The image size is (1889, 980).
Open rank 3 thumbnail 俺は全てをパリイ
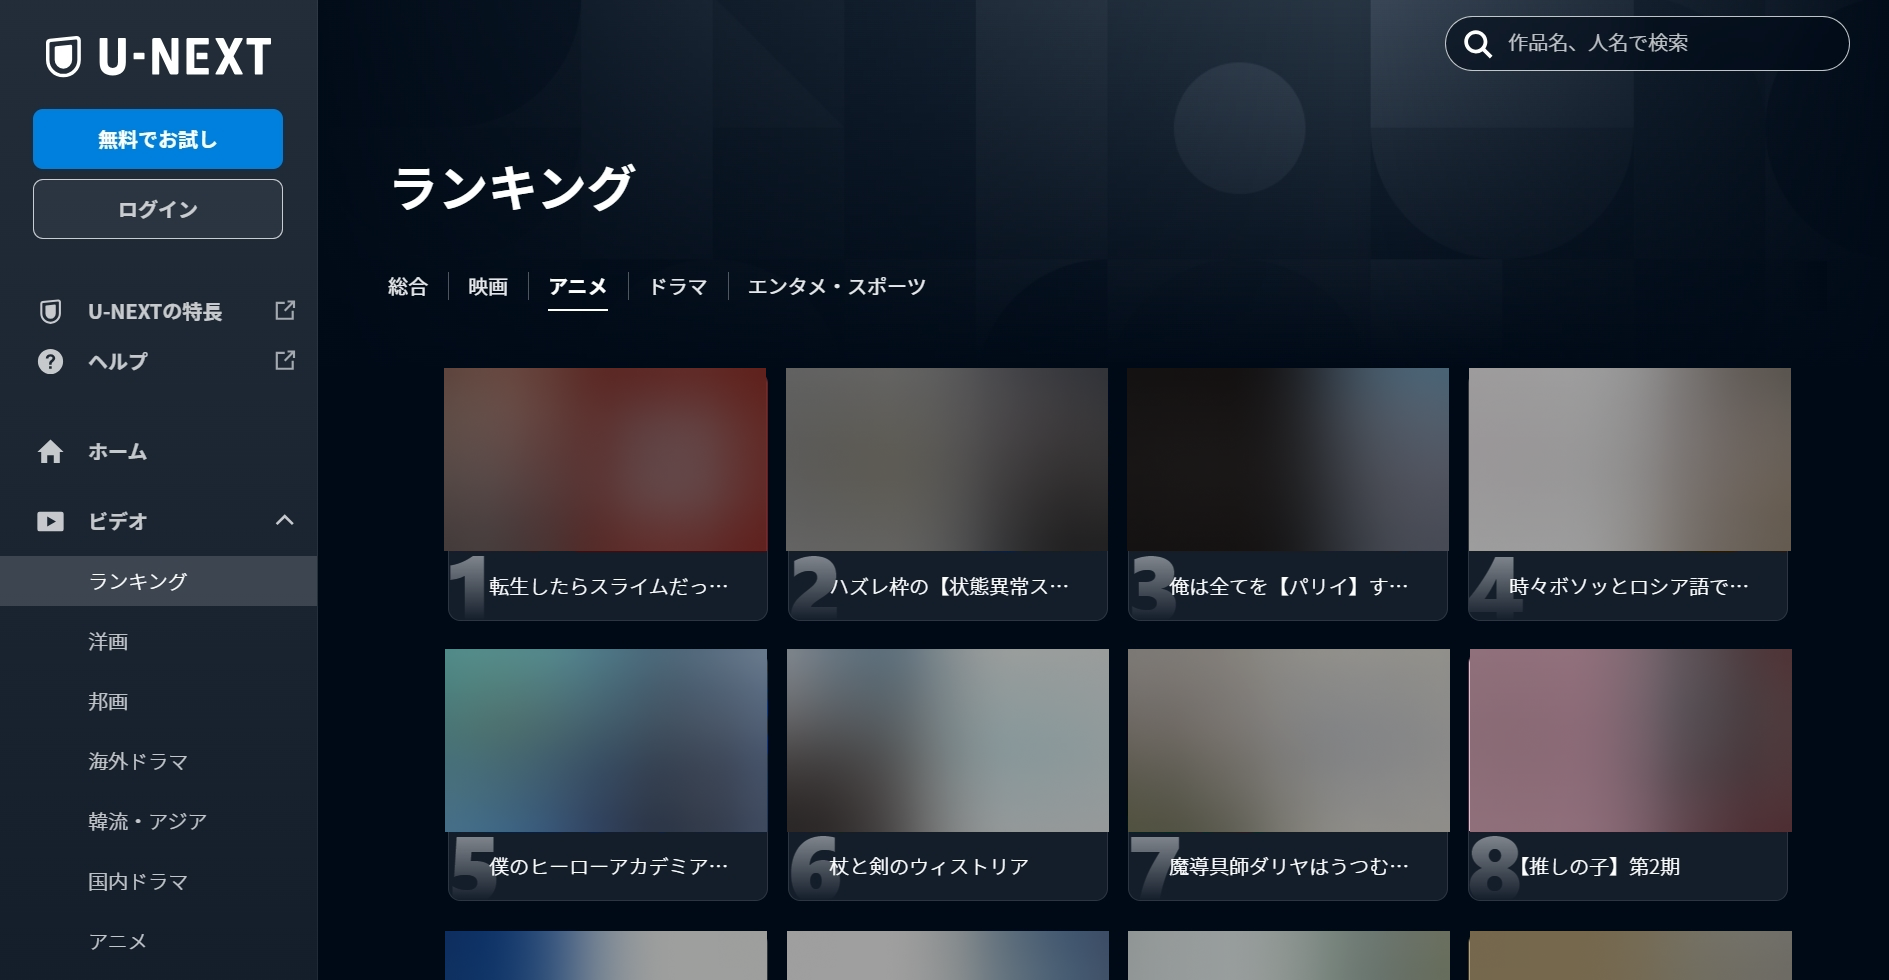point(1288,459)
